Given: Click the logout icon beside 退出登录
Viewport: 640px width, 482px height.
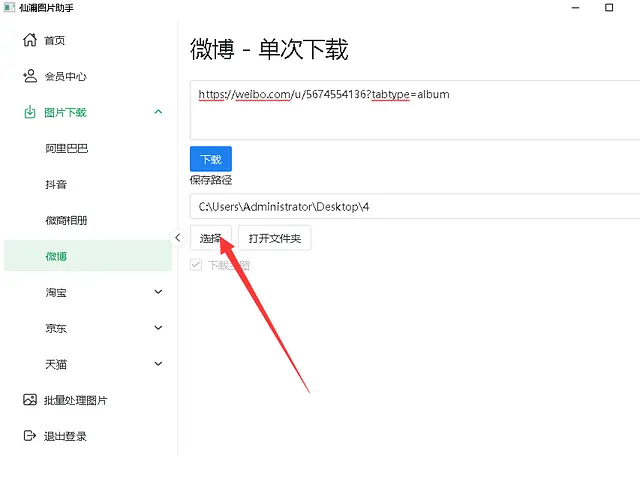Looking at the screenshot, I should pos(30,436).
